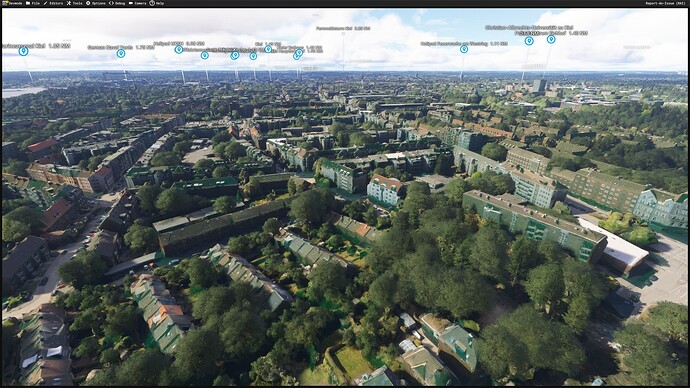This screenshot has height=388, width=690.
Task: Open the Devmode menu
Action: (13, 3)
